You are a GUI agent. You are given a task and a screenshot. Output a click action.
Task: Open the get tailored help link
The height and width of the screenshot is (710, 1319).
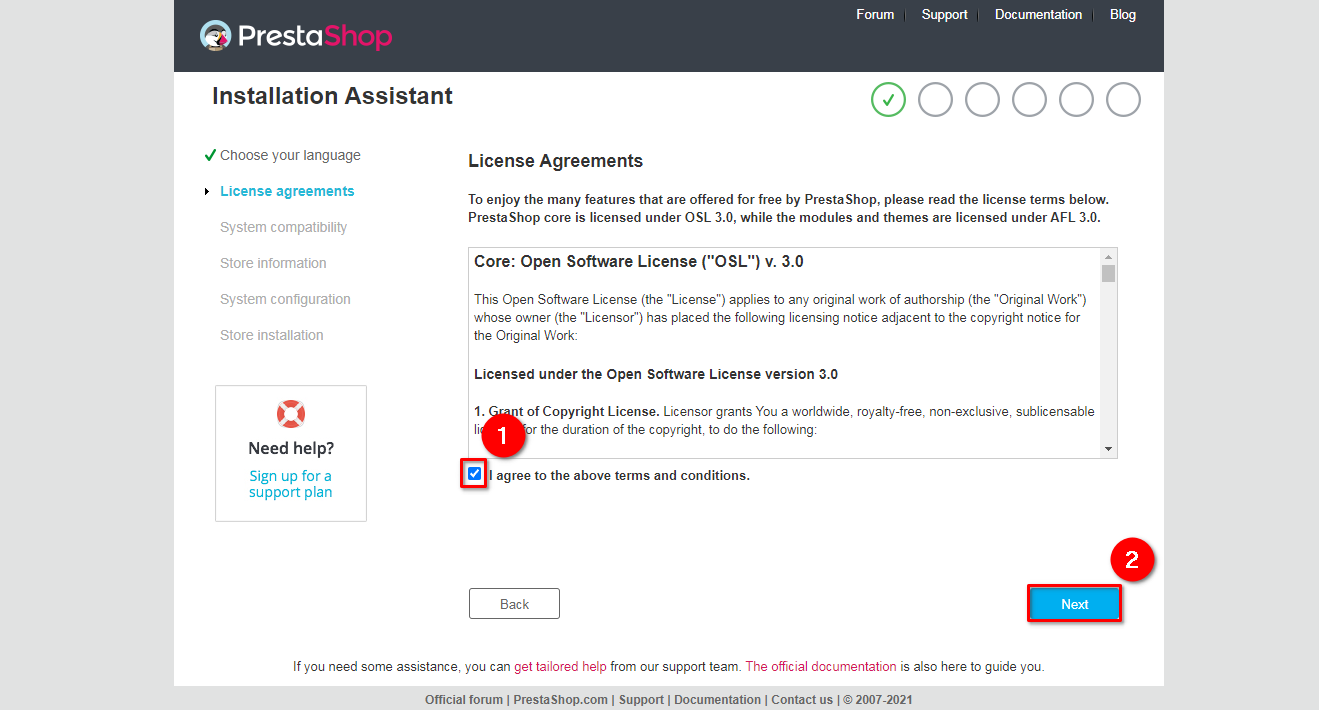560,666
